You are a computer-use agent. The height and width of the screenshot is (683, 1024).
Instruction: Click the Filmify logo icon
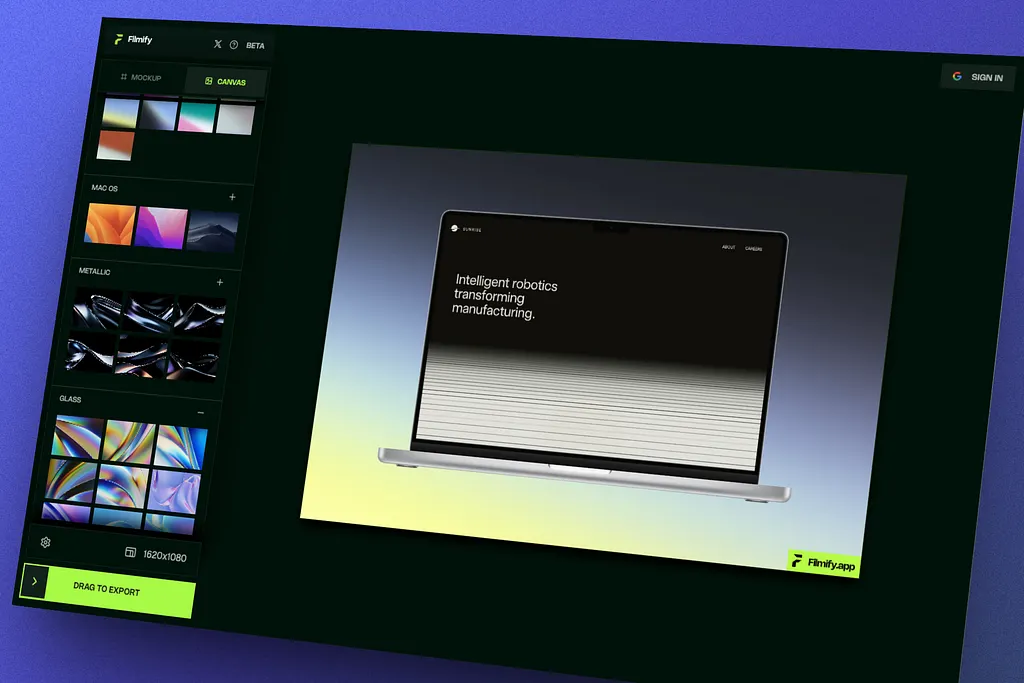120,39
